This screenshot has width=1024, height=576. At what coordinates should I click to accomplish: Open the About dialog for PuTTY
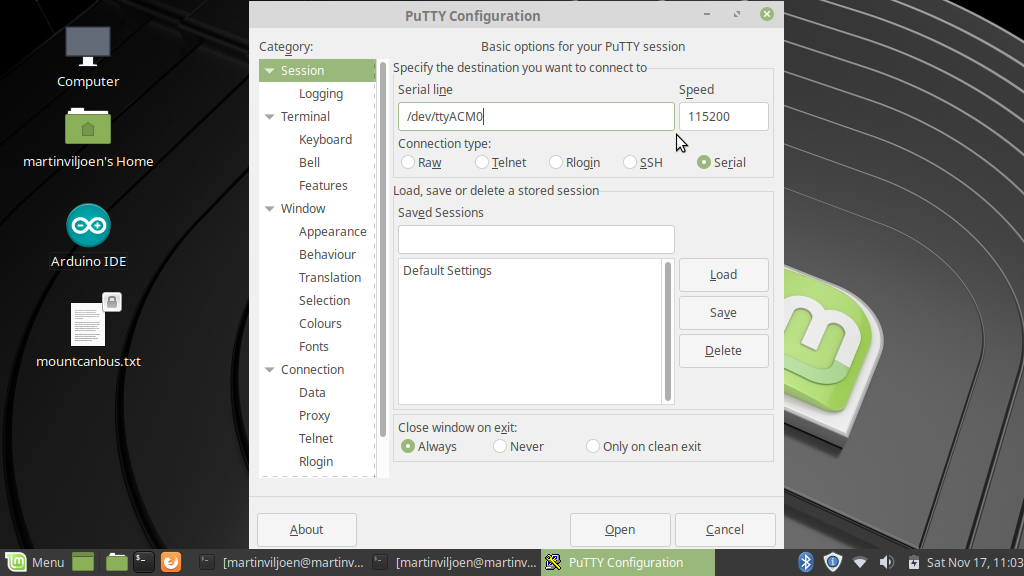point(306,529)
